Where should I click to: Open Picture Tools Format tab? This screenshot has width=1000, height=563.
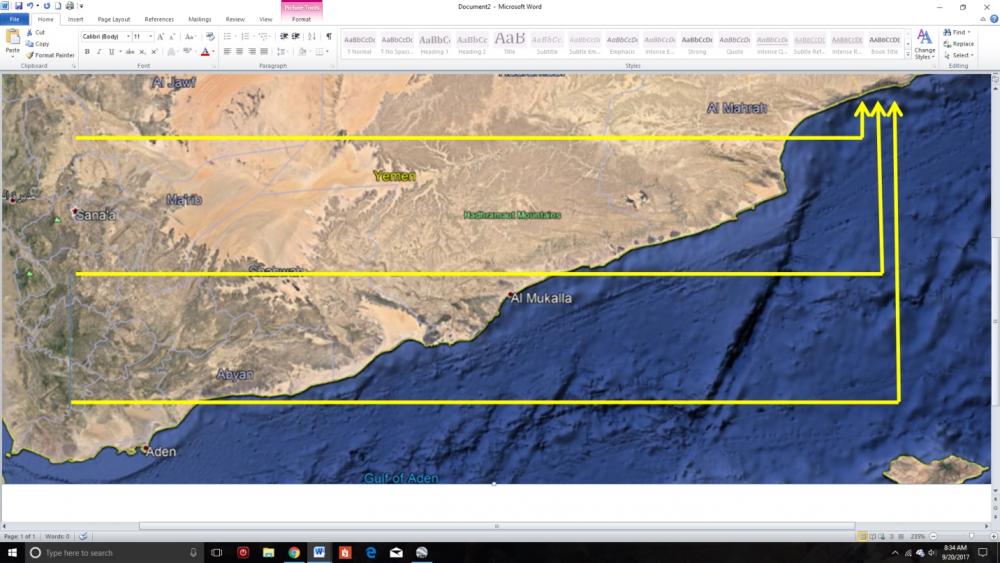pyautogui.click(x=301, y=19)
